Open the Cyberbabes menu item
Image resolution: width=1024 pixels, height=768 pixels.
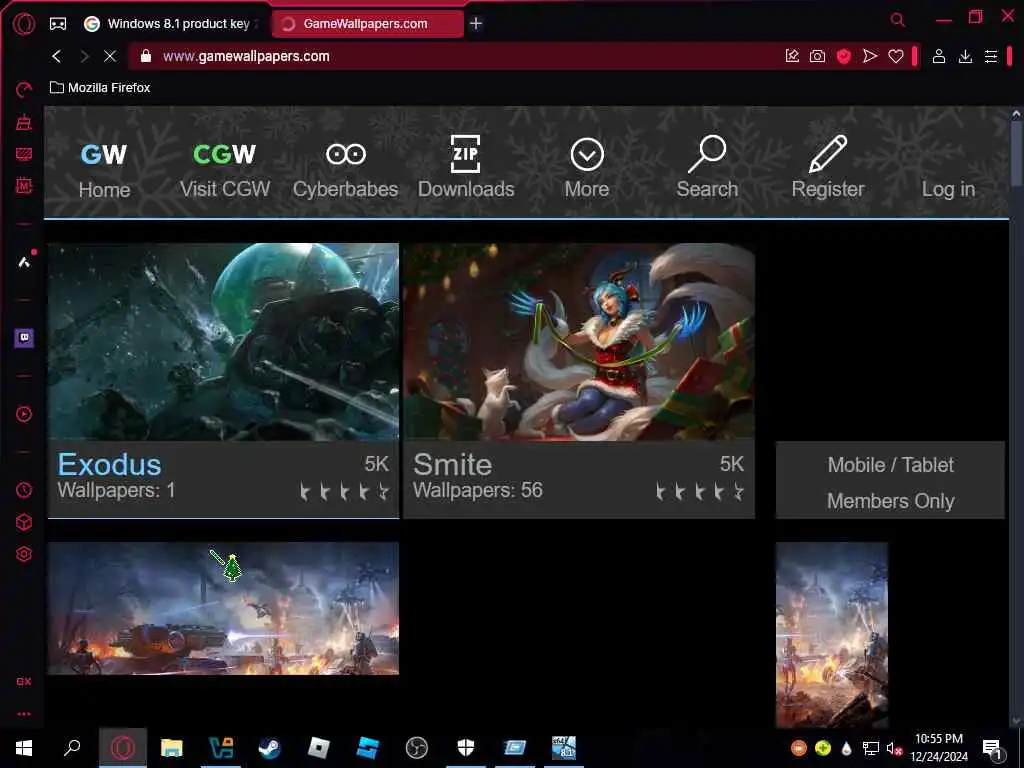345,170
